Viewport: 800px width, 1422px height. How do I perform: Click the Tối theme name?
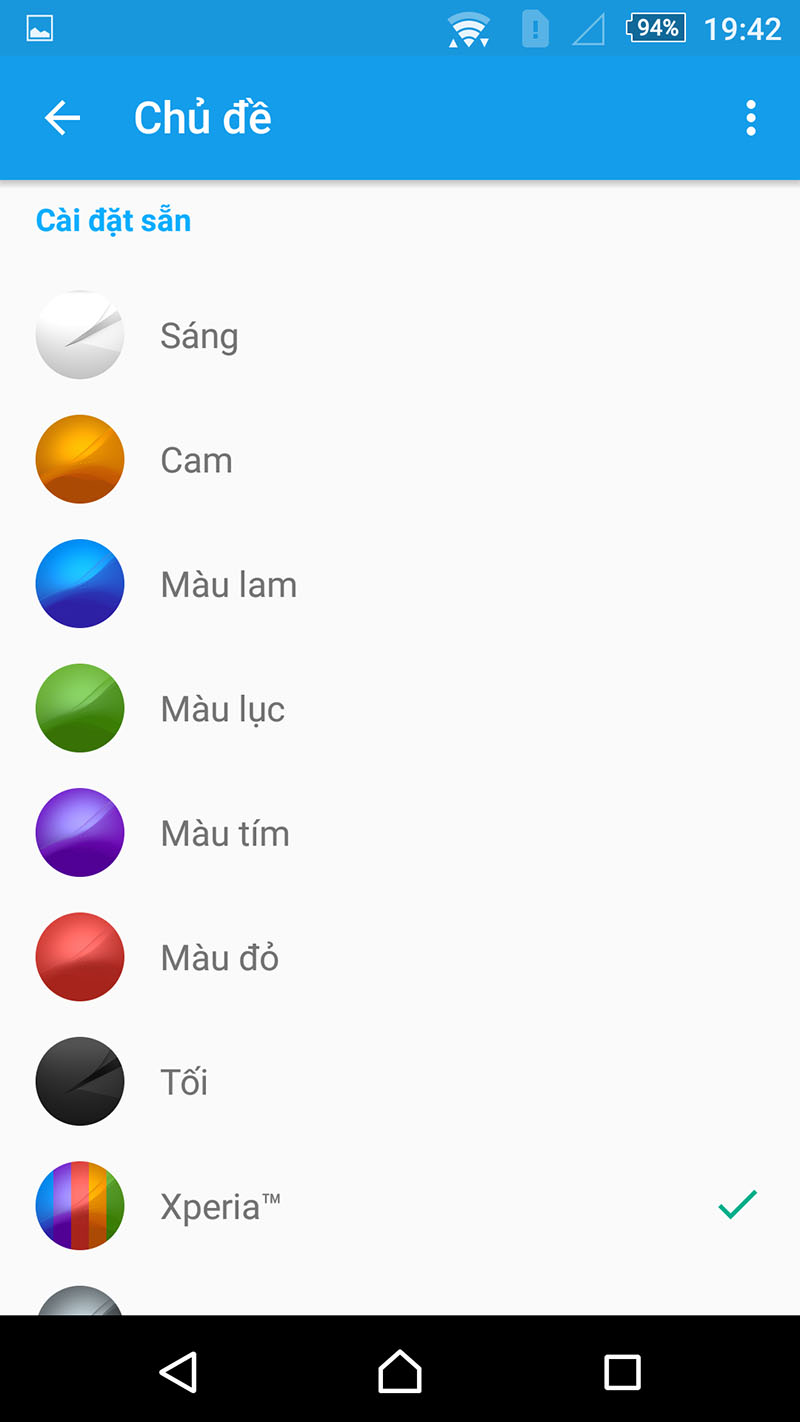(x=184, y=1082)
